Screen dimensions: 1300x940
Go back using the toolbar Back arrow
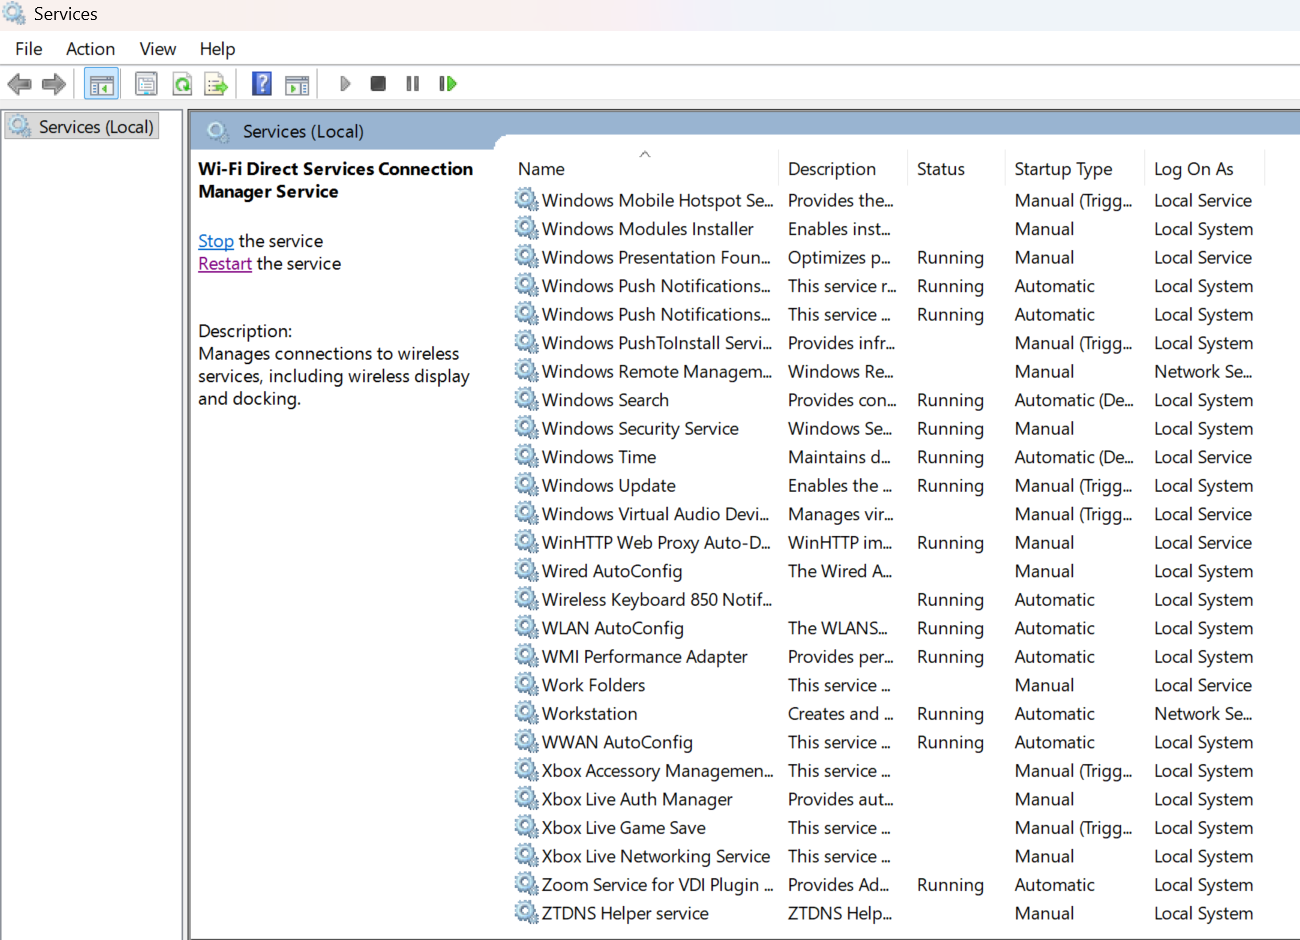pyautogui.click(x=19, y=84)
